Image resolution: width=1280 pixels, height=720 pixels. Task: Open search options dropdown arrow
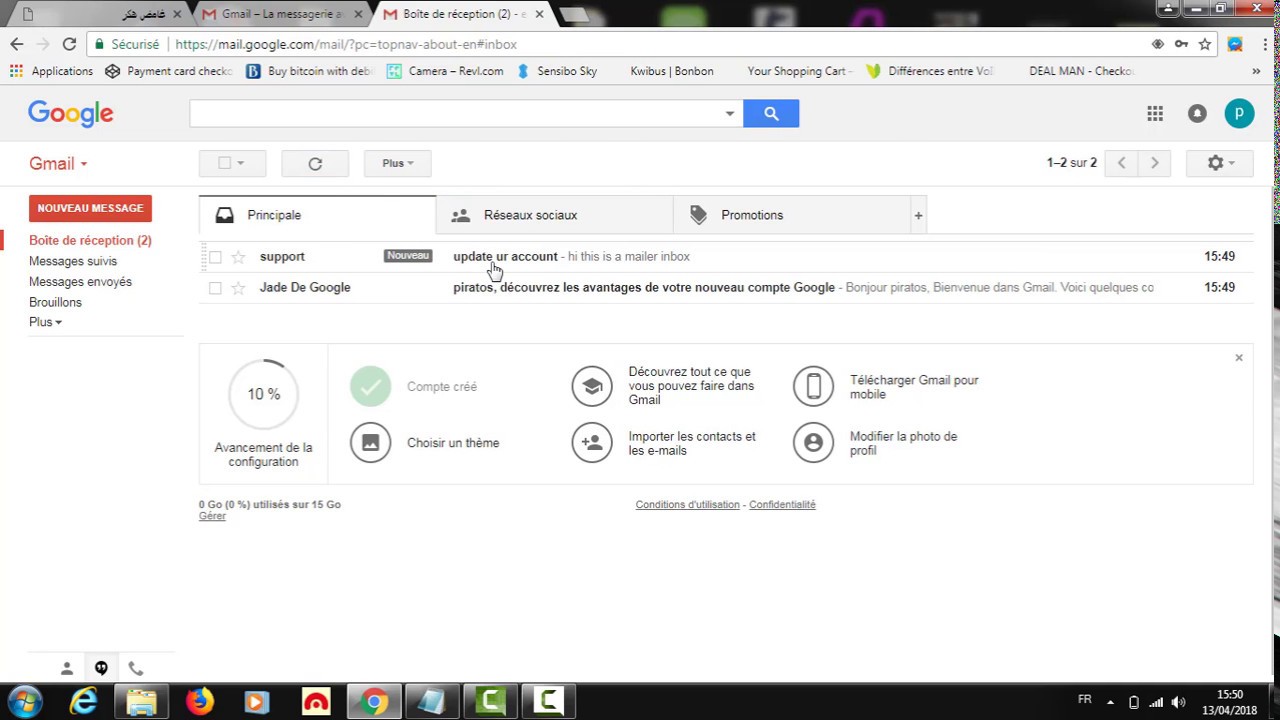(x=730, y=114)
